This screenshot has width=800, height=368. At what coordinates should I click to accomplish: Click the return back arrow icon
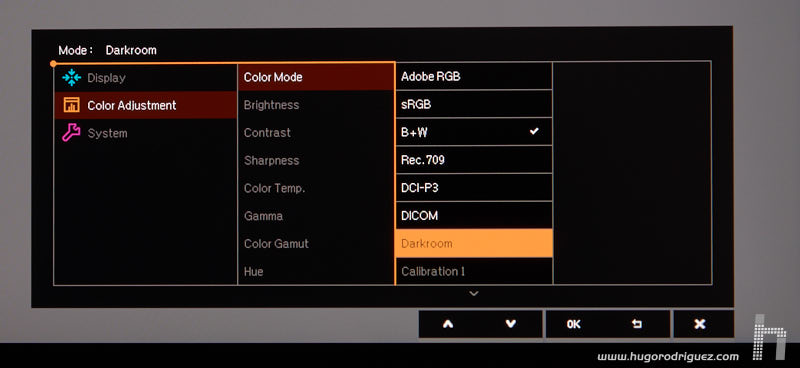pos(636,324)
